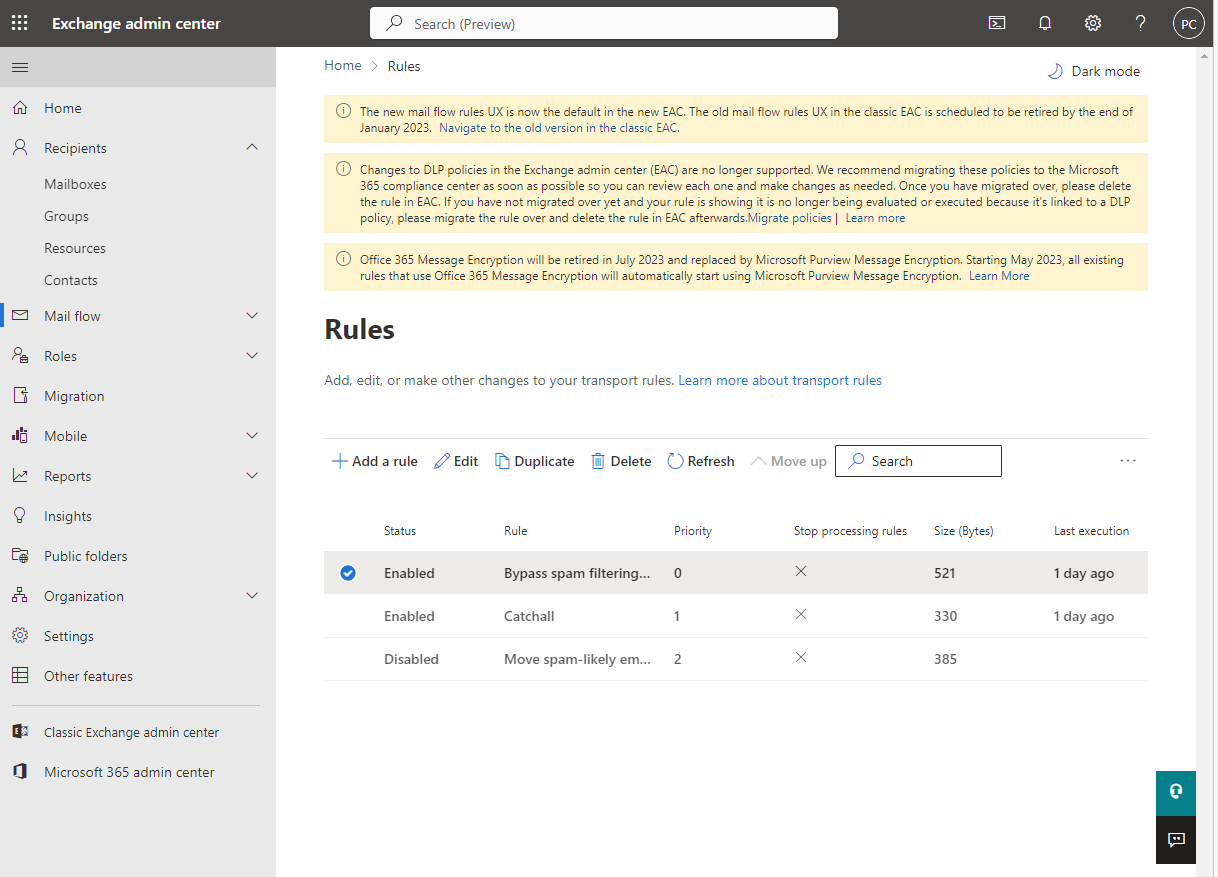
Task: Click the Roles icon in sidebar
Action: (x=20, y=356)
